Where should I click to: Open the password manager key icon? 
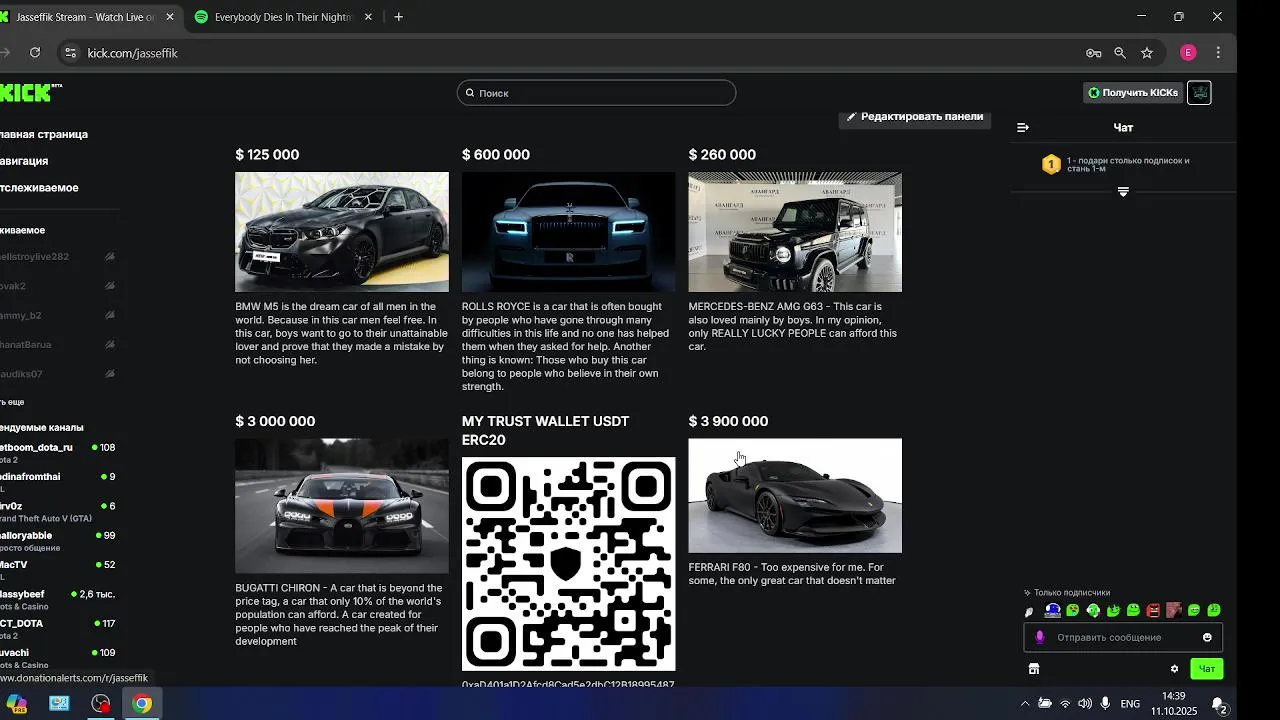(x=1093, y=53)
